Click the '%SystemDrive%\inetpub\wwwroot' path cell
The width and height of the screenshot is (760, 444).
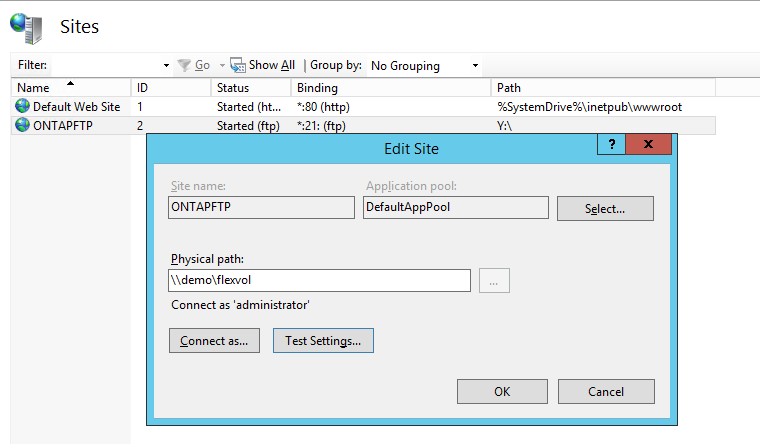pos(589,107)
